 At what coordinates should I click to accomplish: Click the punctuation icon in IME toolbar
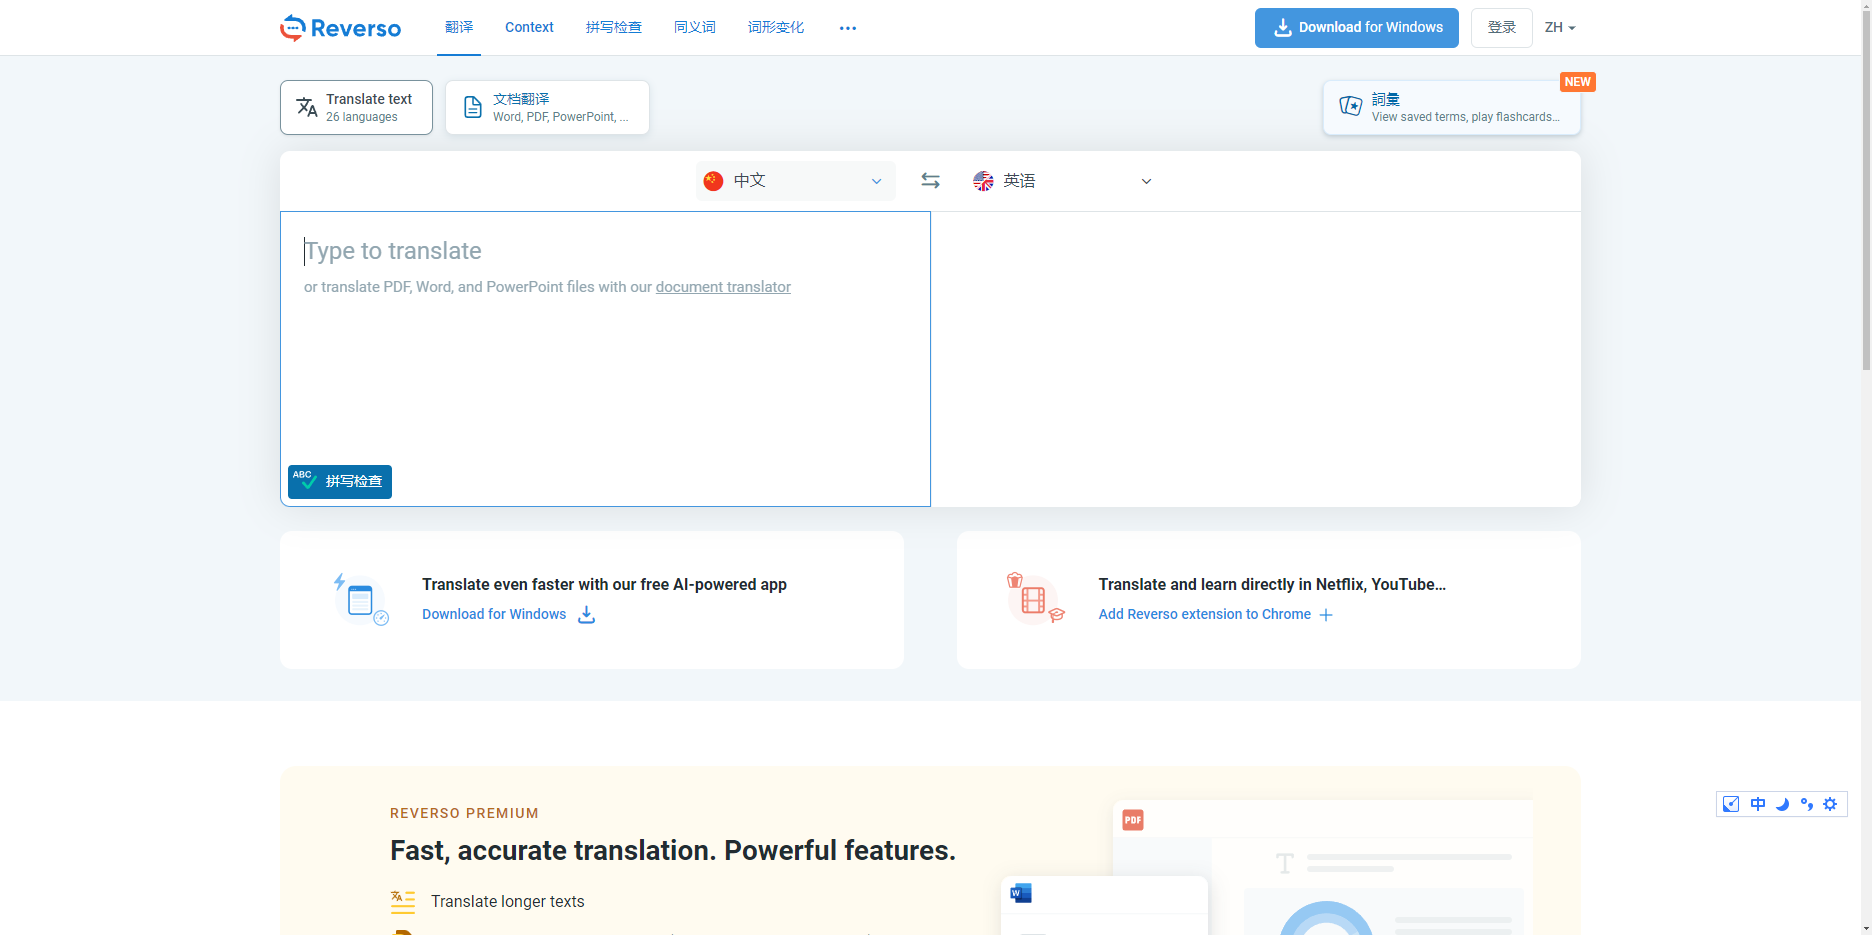point(1806,804)
